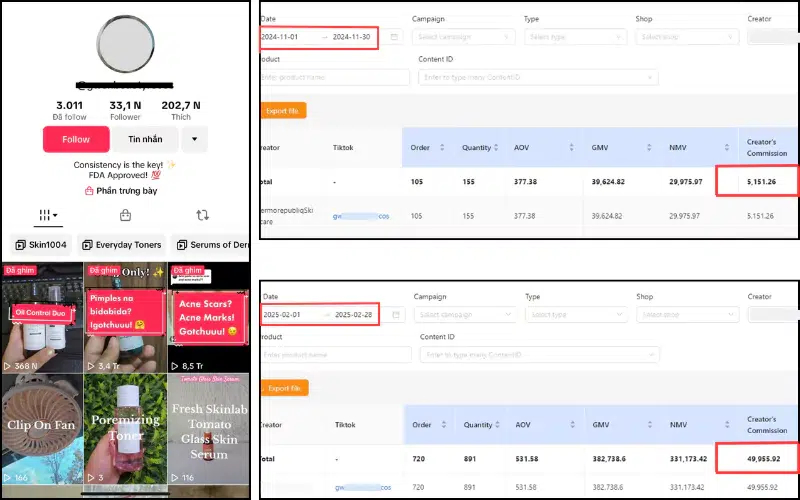The height and width of the screenshot is (500, 800).
Task: Expand the dropdown arrow beside Tin nhắn
Action: [x=194, y=139]
